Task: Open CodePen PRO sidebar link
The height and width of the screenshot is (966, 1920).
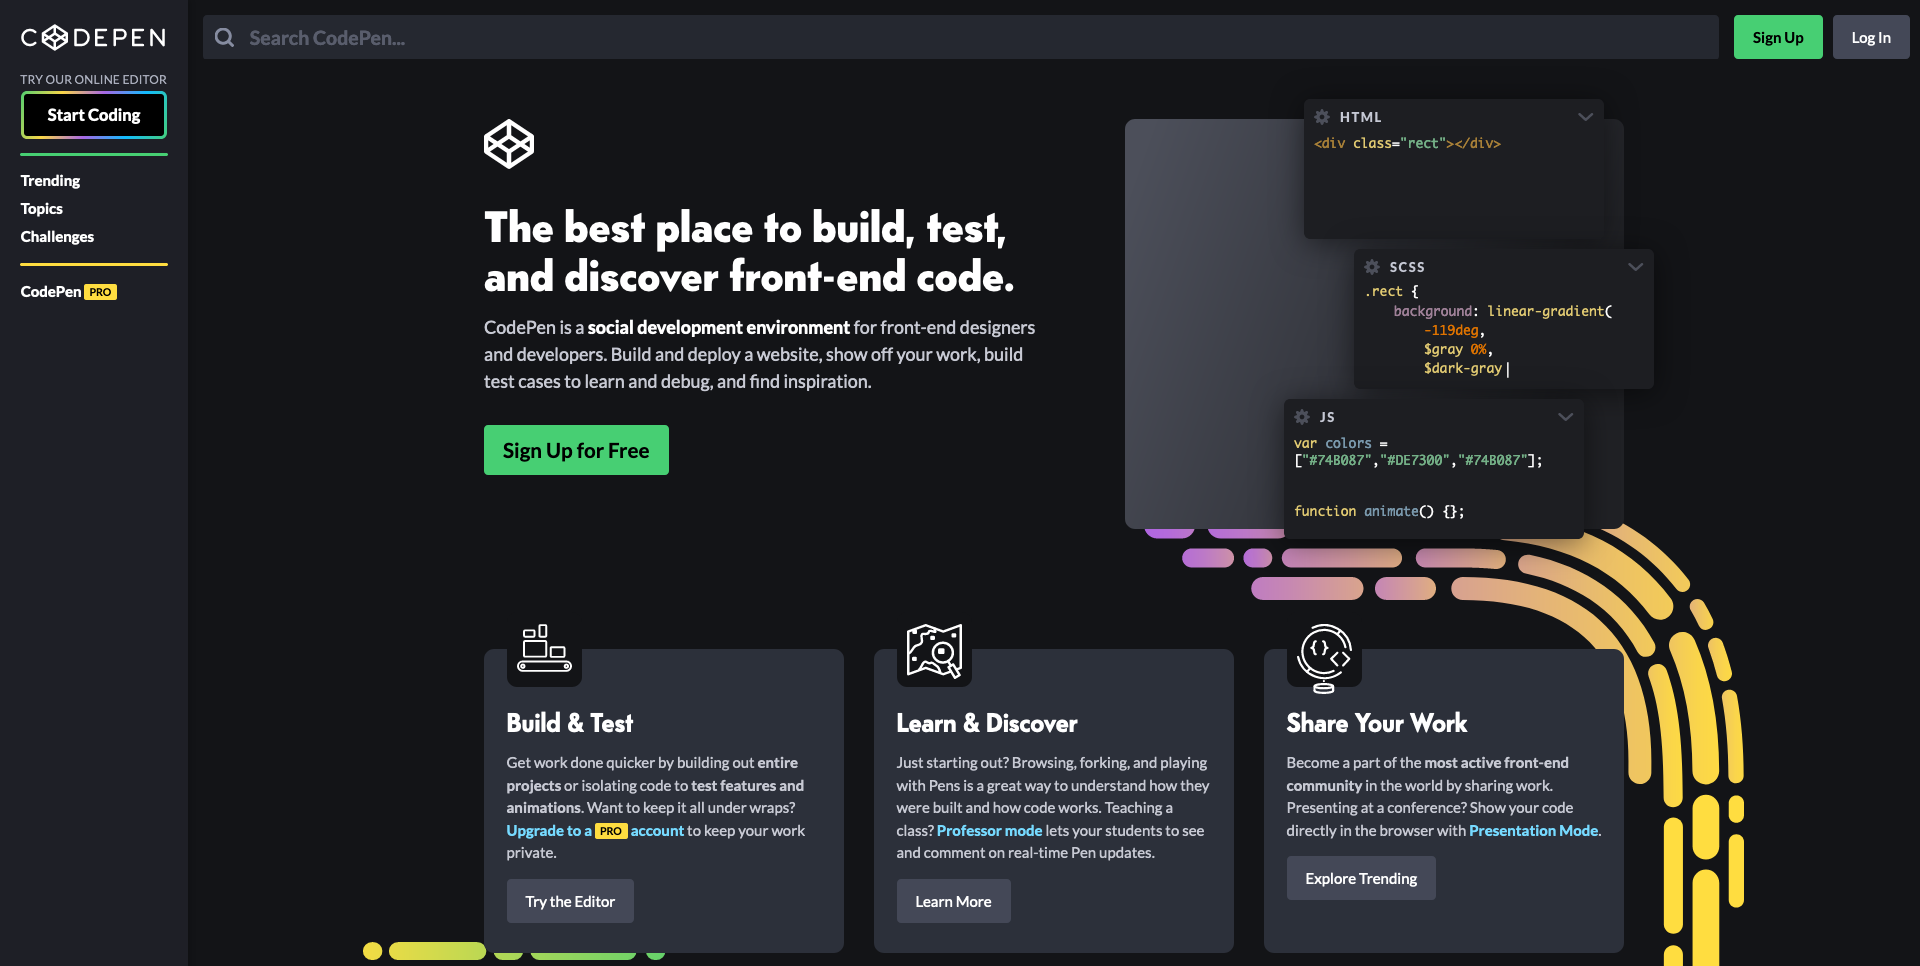Action: pyautogui.click(x=69, y=292)
